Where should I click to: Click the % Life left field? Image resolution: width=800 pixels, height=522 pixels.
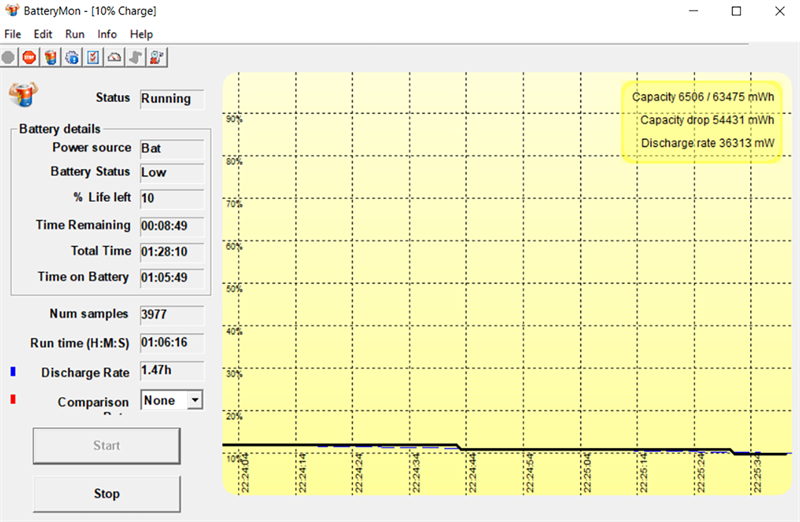pos(172,198)
